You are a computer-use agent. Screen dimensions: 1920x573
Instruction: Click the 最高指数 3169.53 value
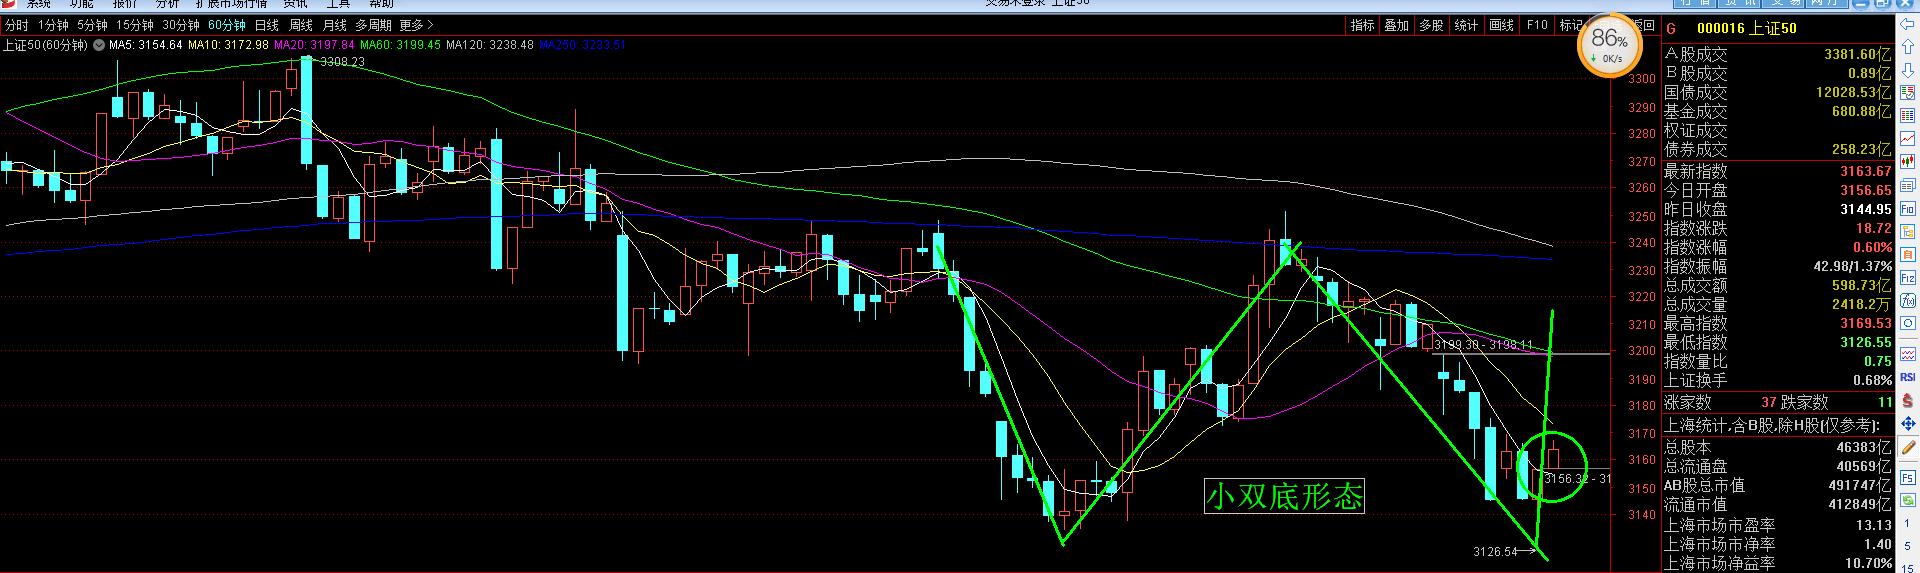click(x=1865, y=323)
